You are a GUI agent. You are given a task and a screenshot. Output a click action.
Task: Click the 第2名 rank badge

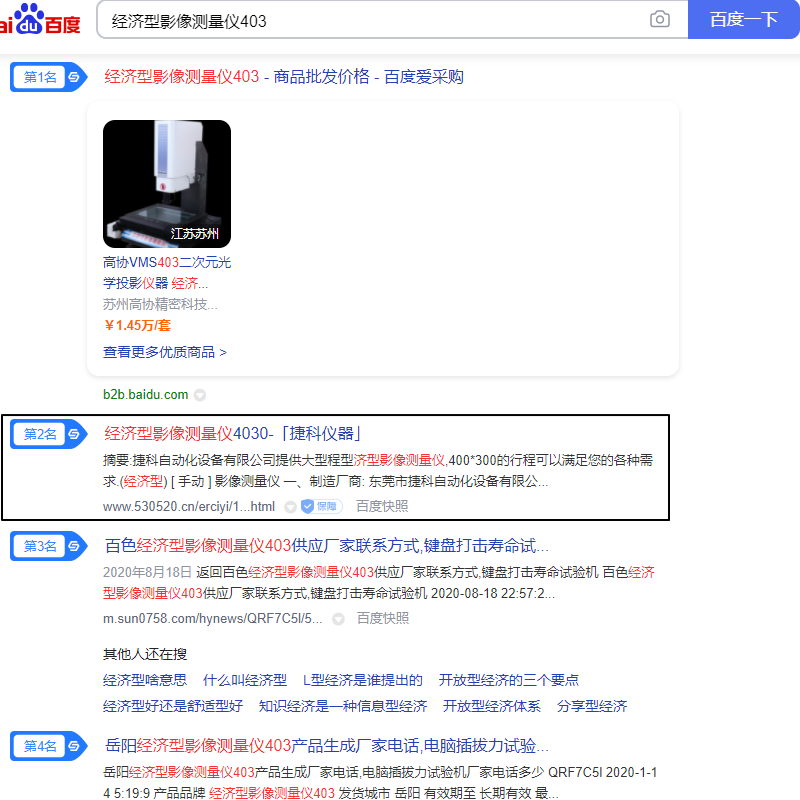pyautogui.click(x=48, y=434)
